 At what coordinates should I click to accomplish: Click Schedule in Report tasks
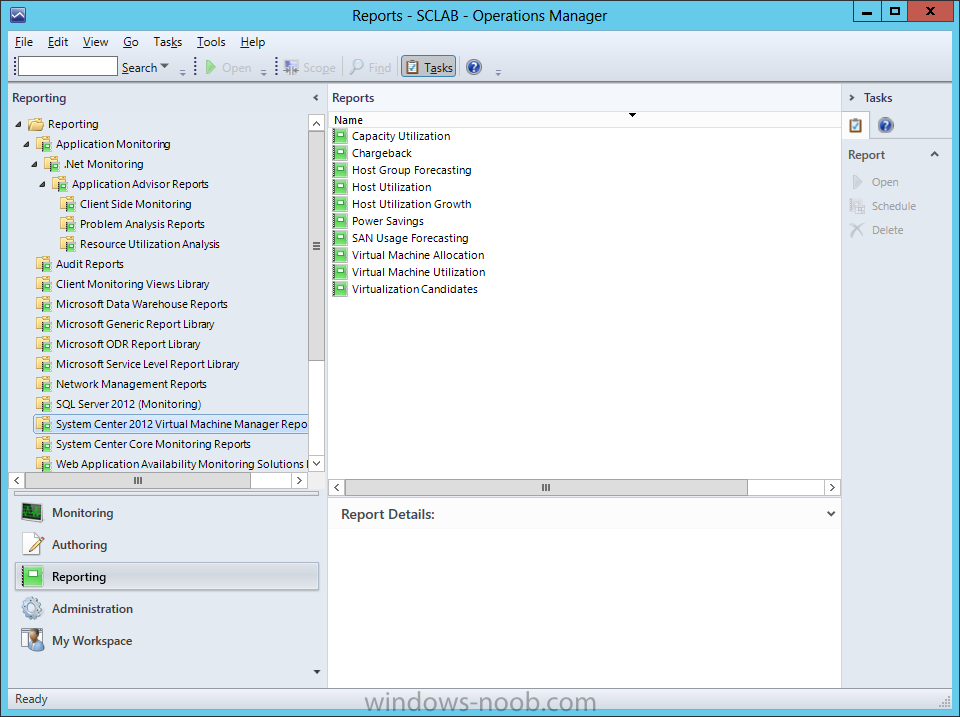pos(883,206)
